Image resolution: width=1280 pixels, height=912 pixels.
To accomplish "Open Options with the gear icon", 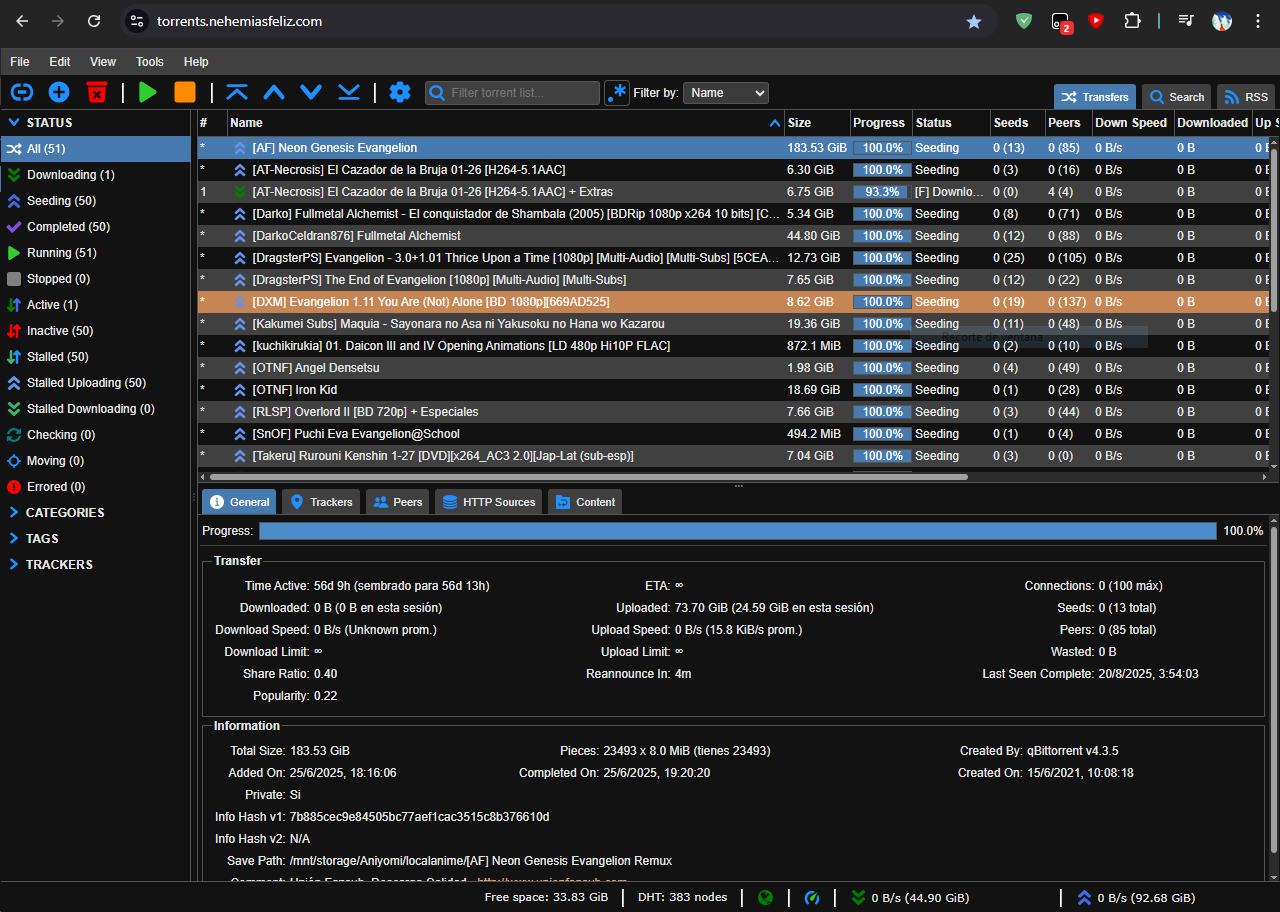I will 400,92.
